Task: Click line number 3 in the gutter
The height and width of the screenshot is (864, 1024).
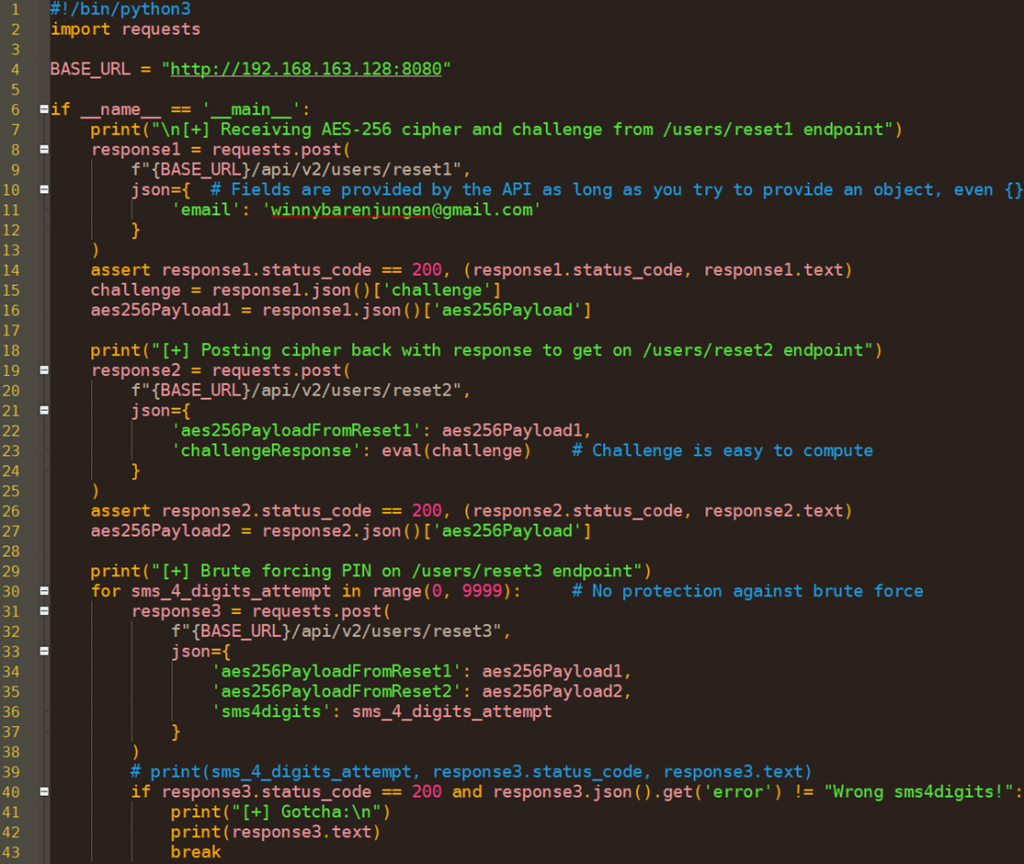Action: (x=16, y=50)
